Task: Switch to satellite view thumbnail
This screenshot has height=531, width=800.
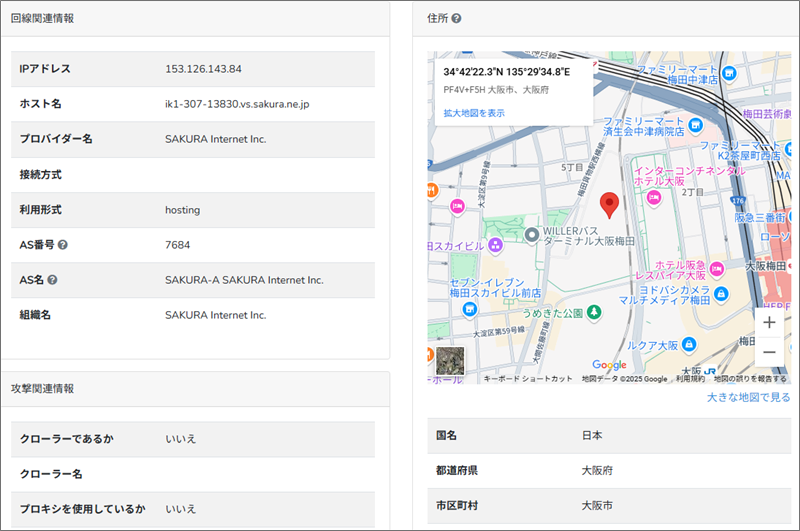Action: (x=450, y=361)
